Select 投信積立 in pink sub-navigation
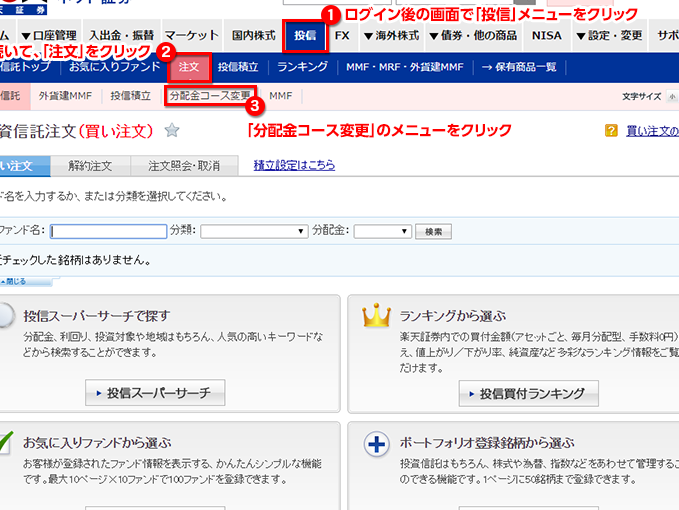 130,96
